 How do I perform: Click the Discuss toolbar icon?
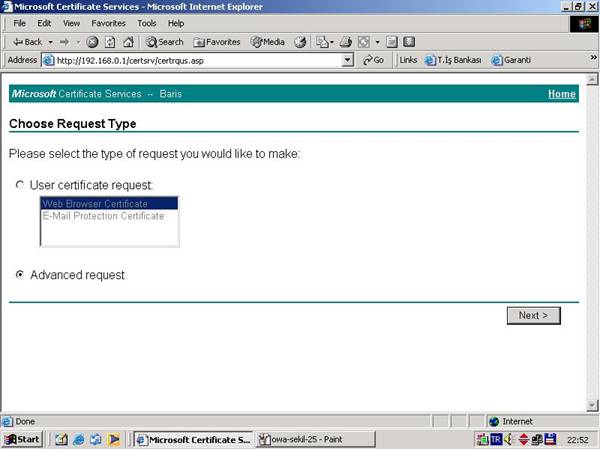pyautogui.click(x=391, y=42)
